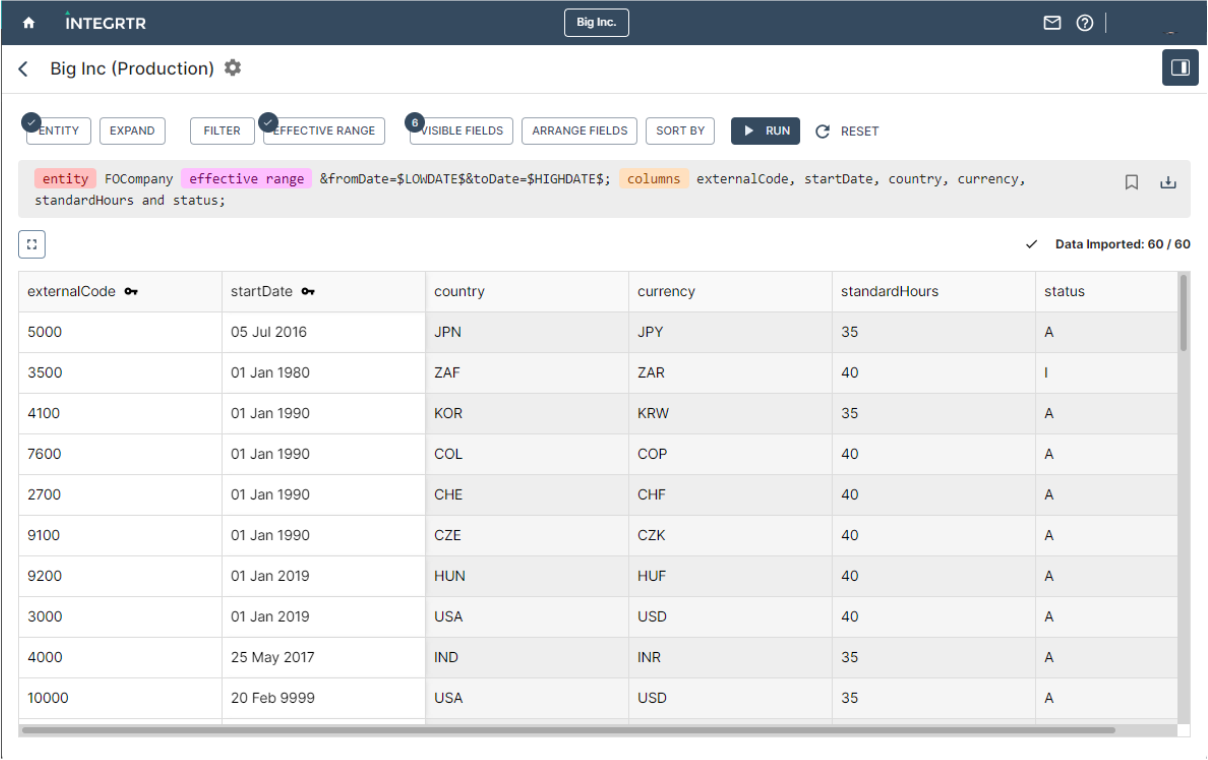
Task: Select the JPN country cell
Action: point(527,332)
